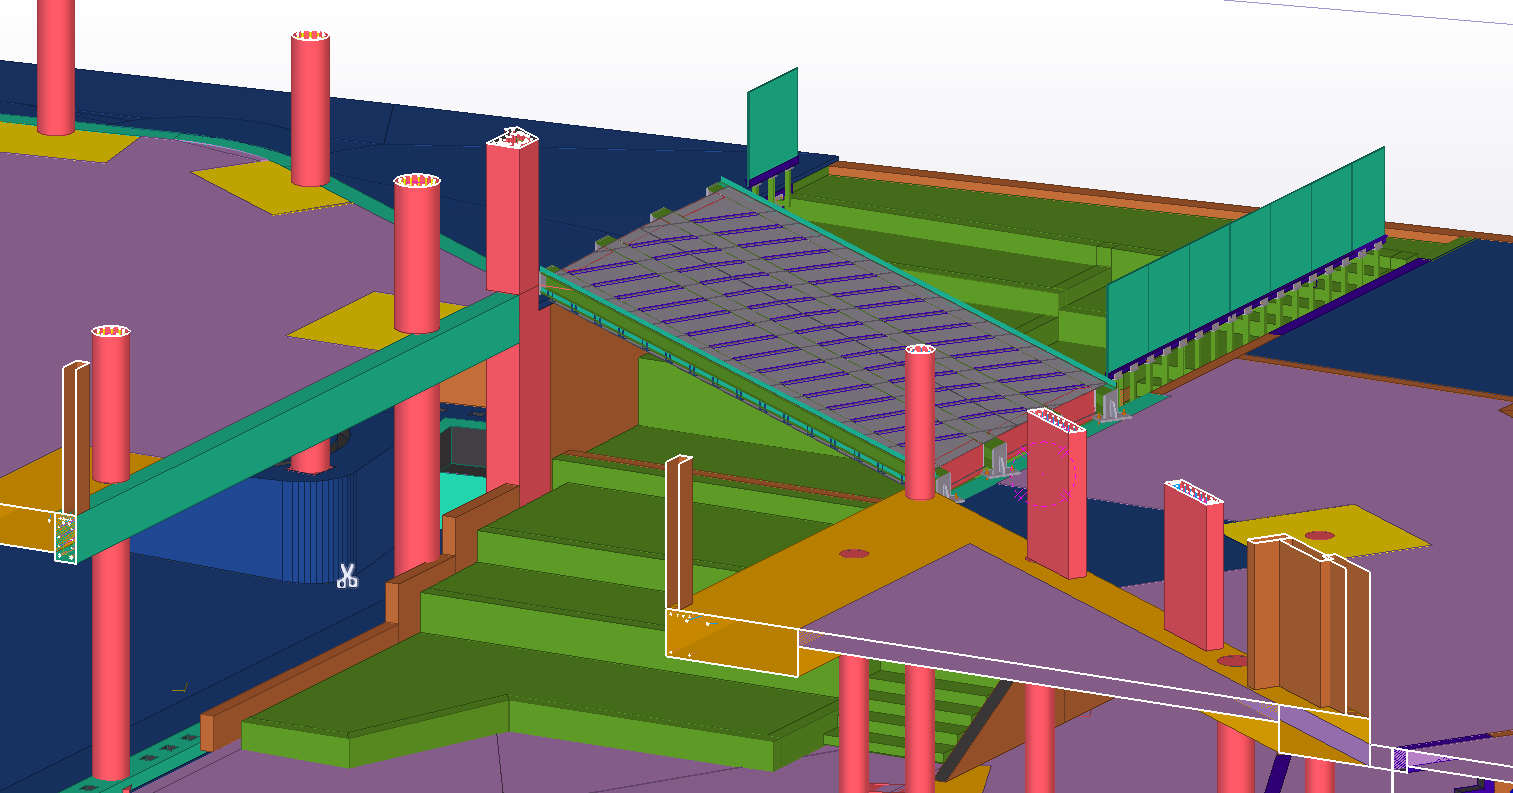Click the rightmost oblong red column
Image resolution: width=1513 pixels, height=793 pixels.
(x=1194, y=565)
